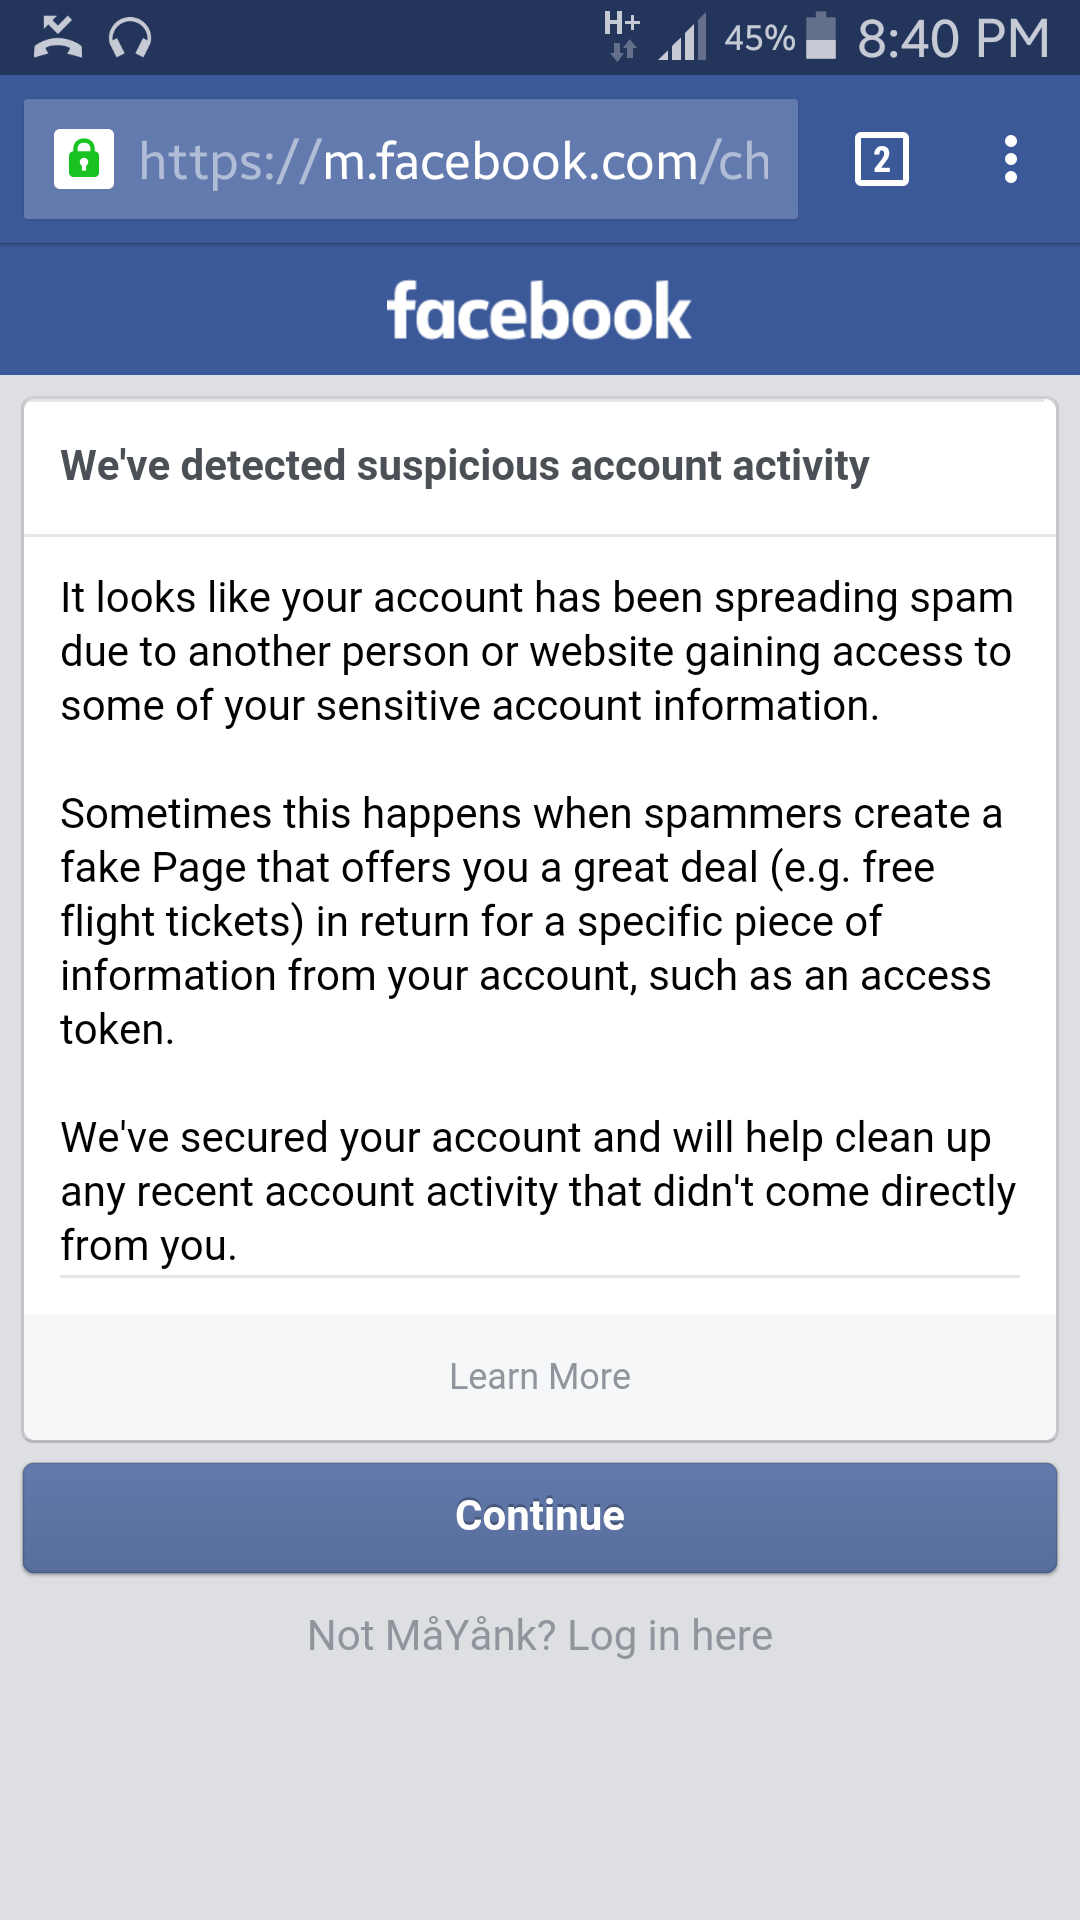Open the tab switcher showing 2 tabs
This screenshot has width=1080, height=1920.
tap(882, 158)
